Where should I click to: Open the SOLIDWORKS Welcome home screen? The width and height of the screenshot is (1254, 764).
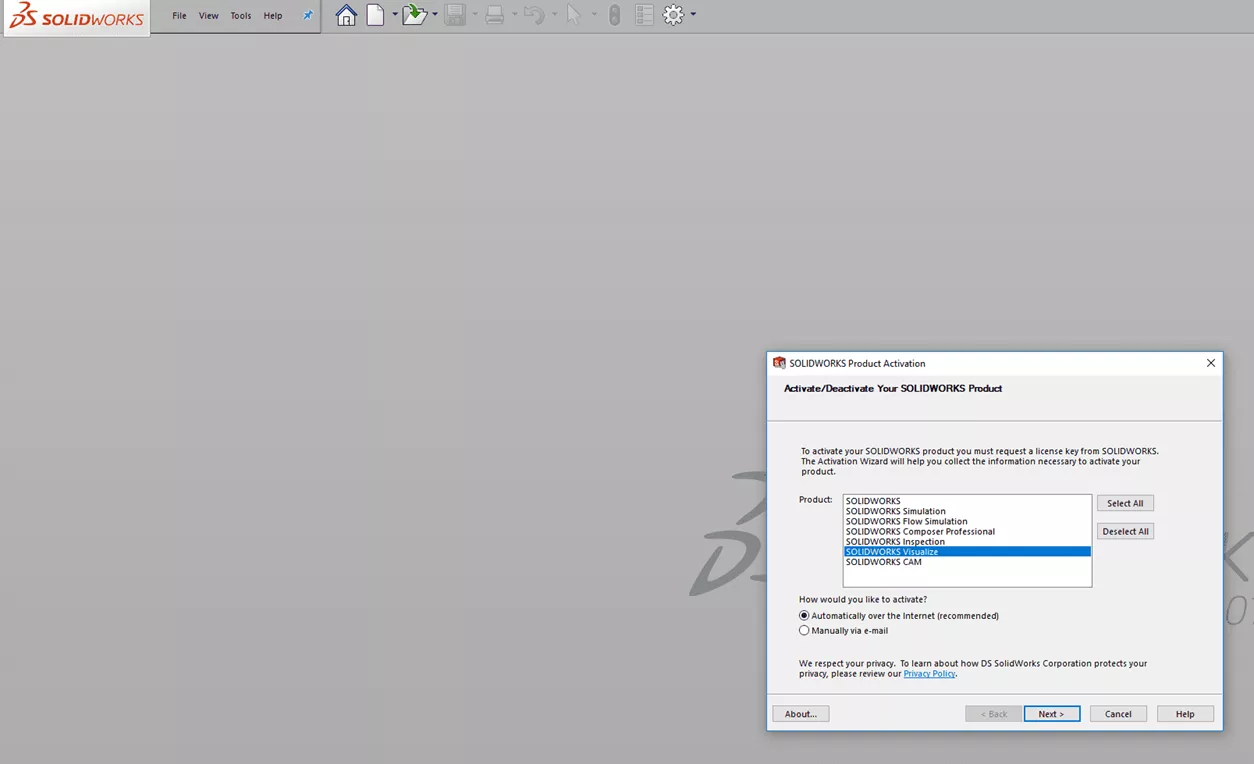click(345, 14)
